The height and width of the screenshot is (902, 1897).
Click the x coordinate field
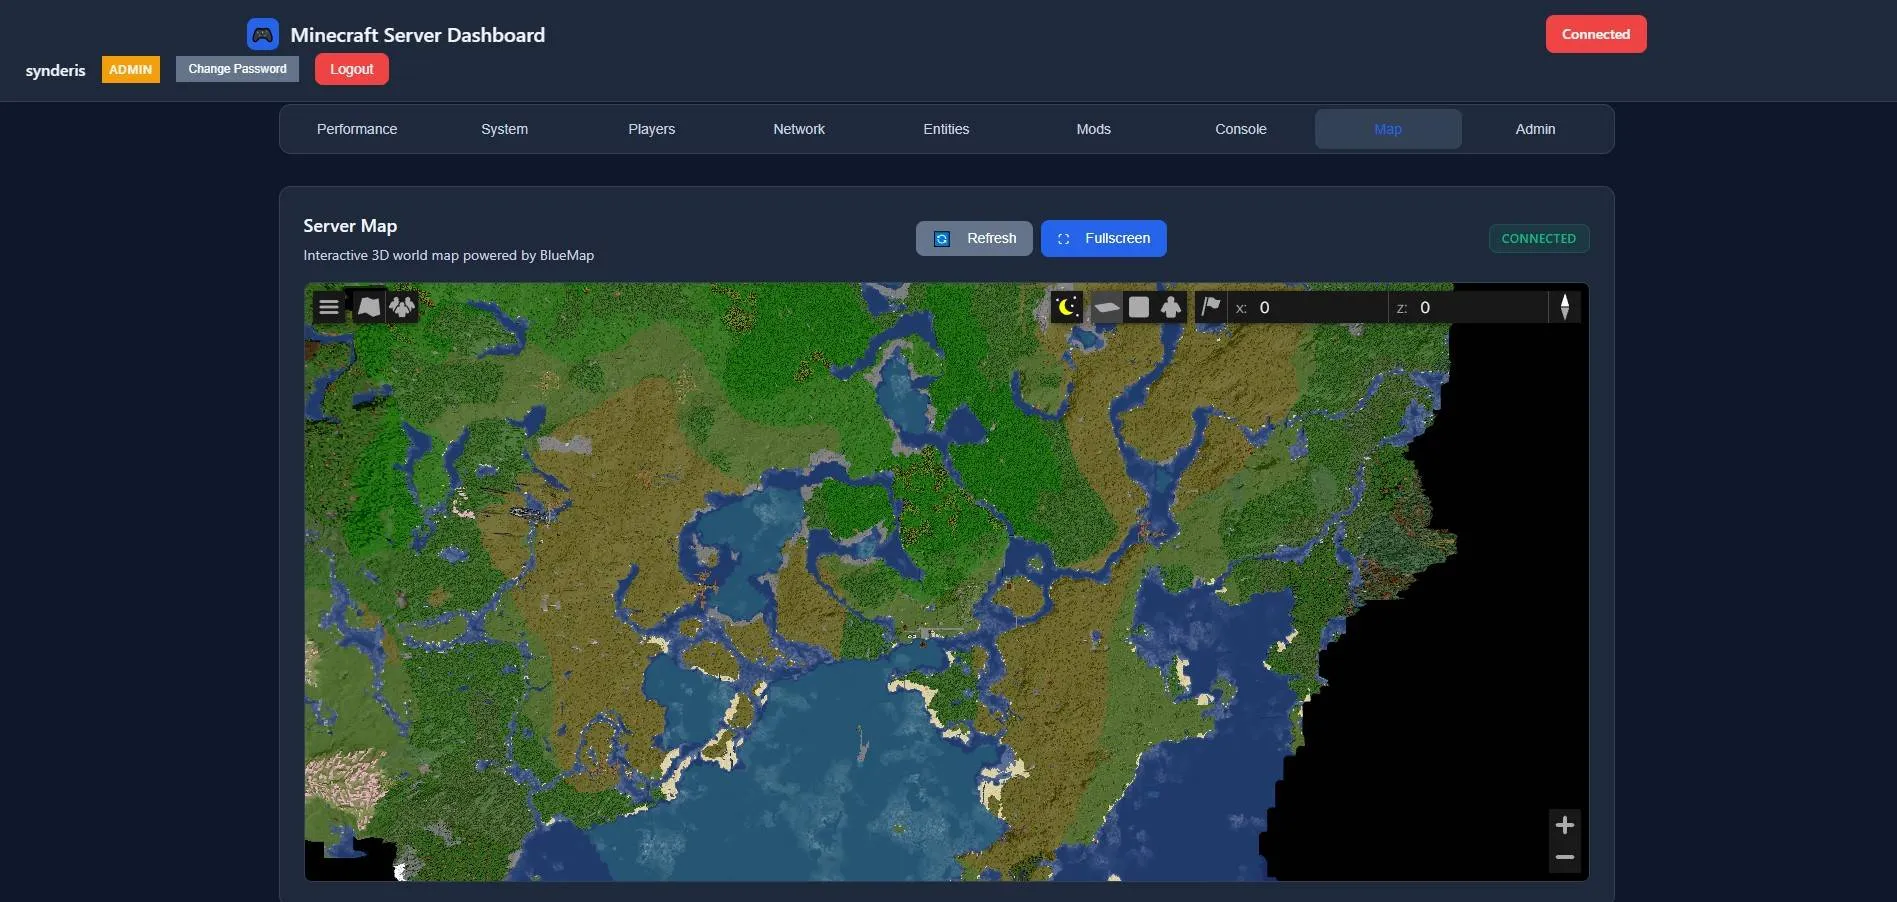click(x=1307, y=307)
